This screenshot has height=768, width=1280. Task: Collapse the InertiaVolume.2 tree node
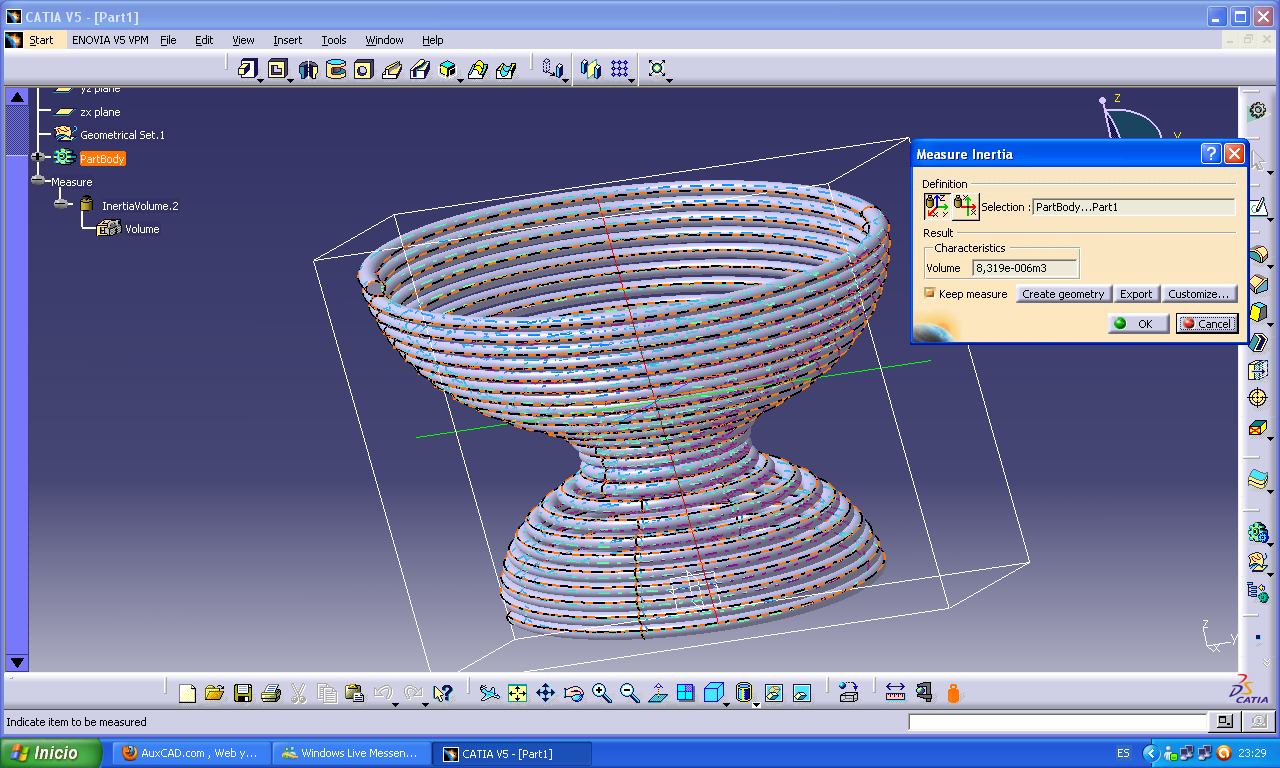(62, 205)
